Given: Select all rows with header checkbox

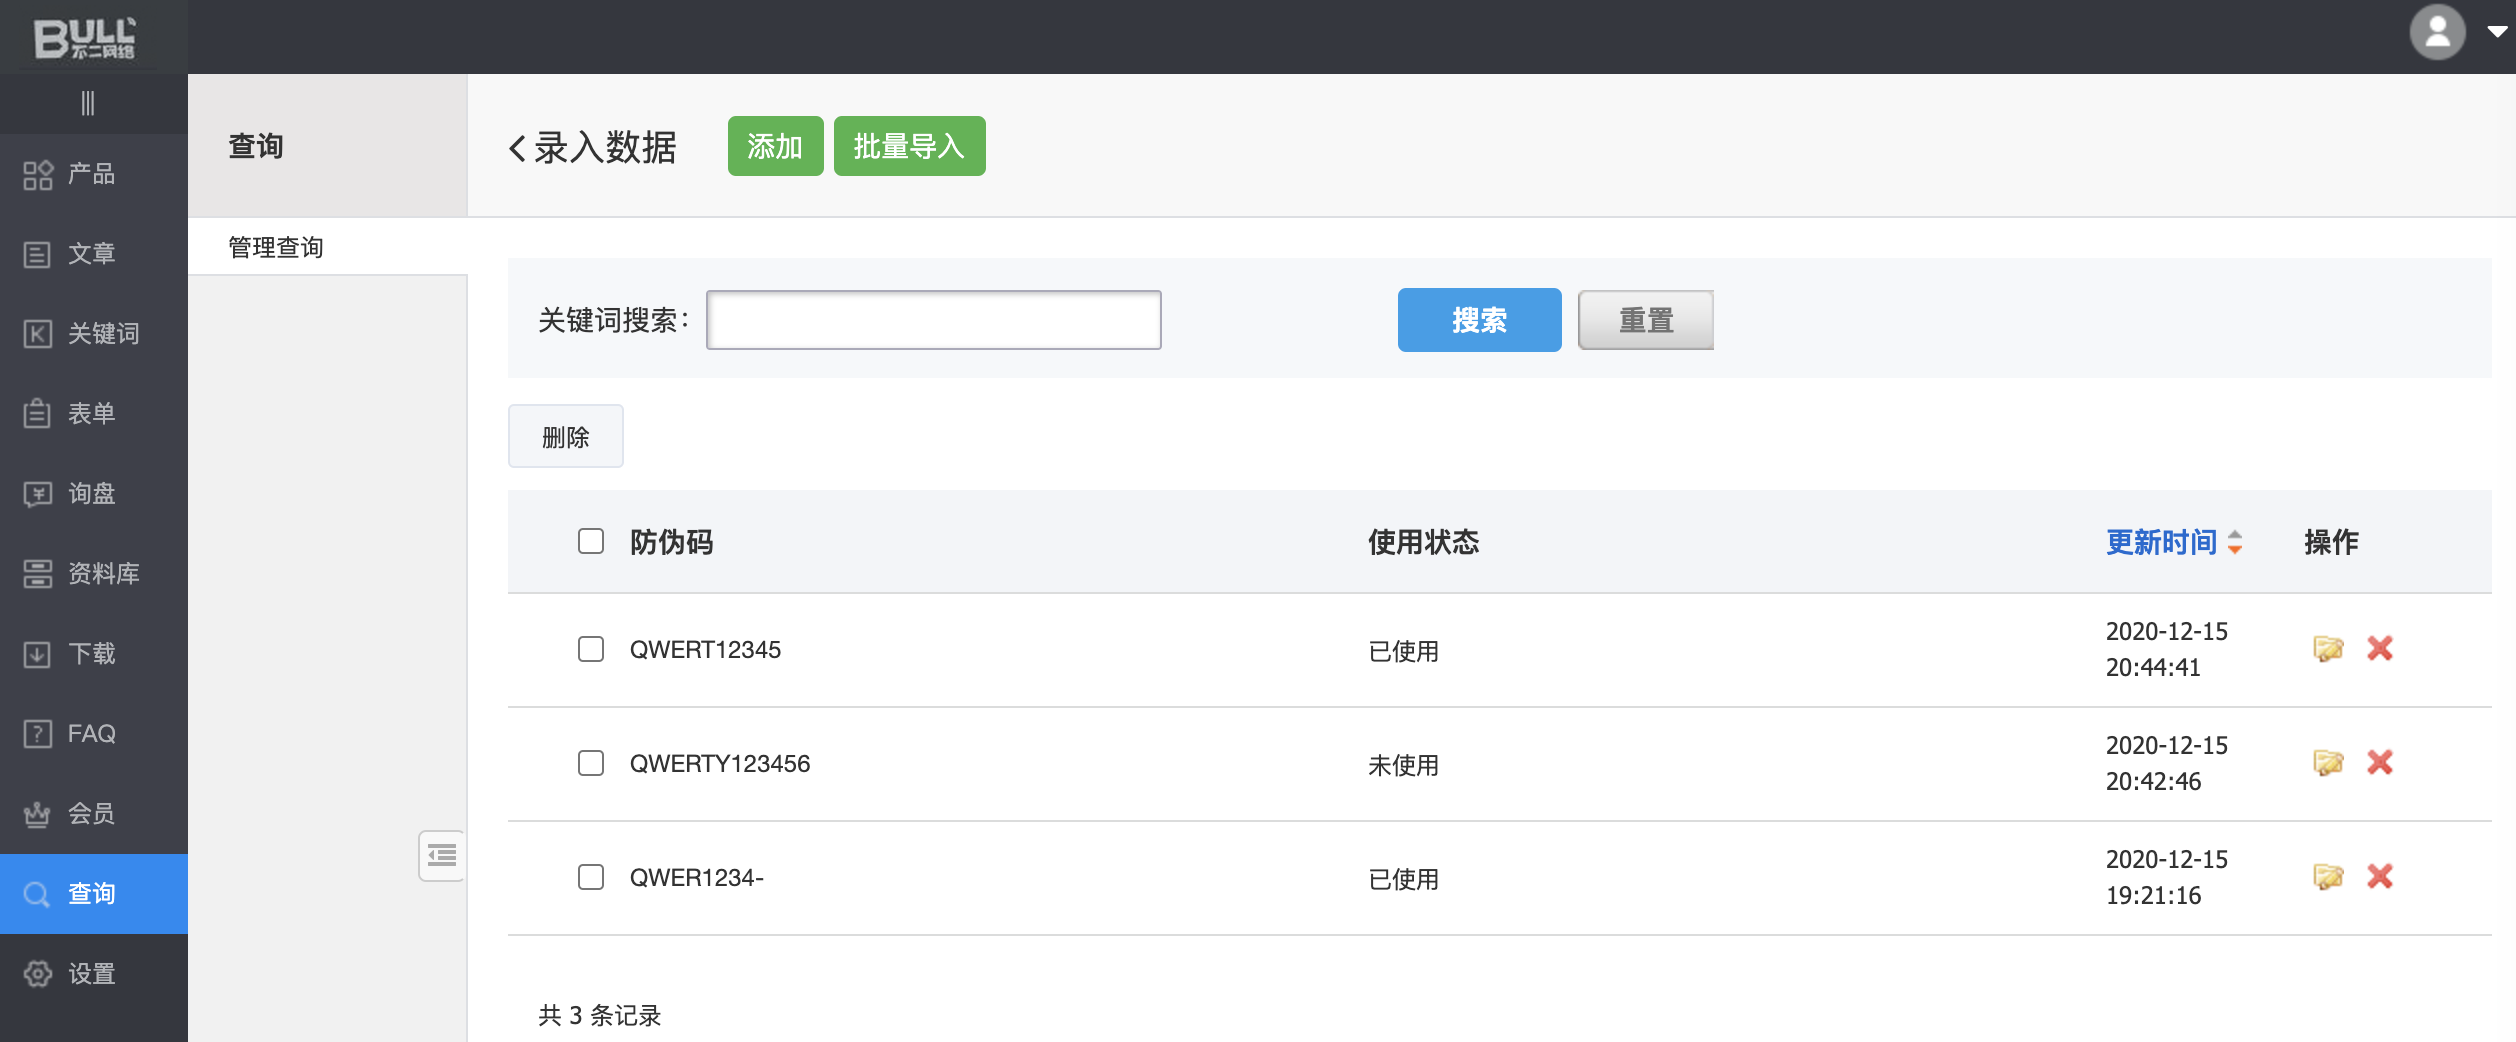Looking at the screenshot, I should (x=591, y=541).
